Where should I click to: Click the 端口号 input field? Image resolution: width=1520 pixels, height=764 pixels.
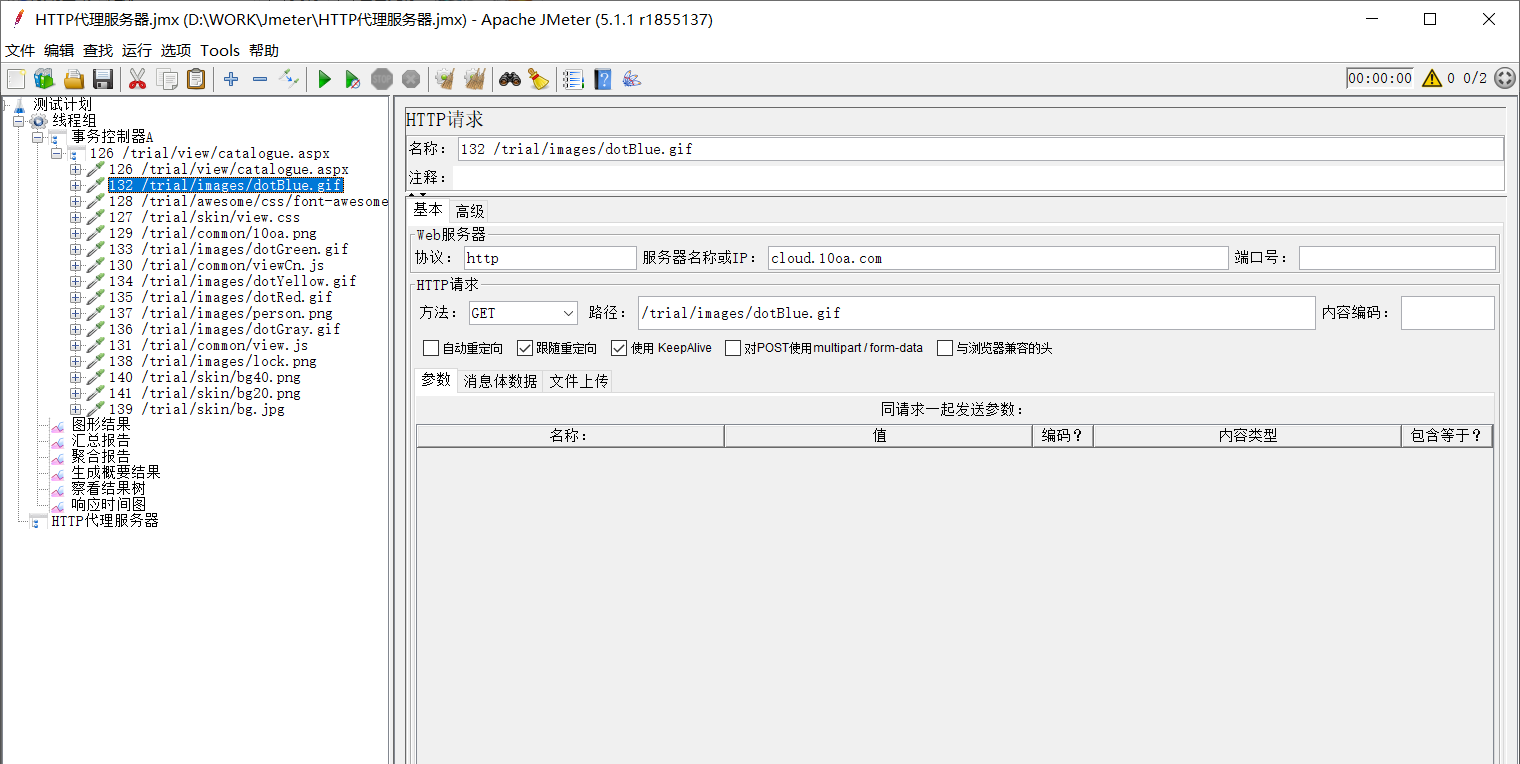coord(1397,258)
